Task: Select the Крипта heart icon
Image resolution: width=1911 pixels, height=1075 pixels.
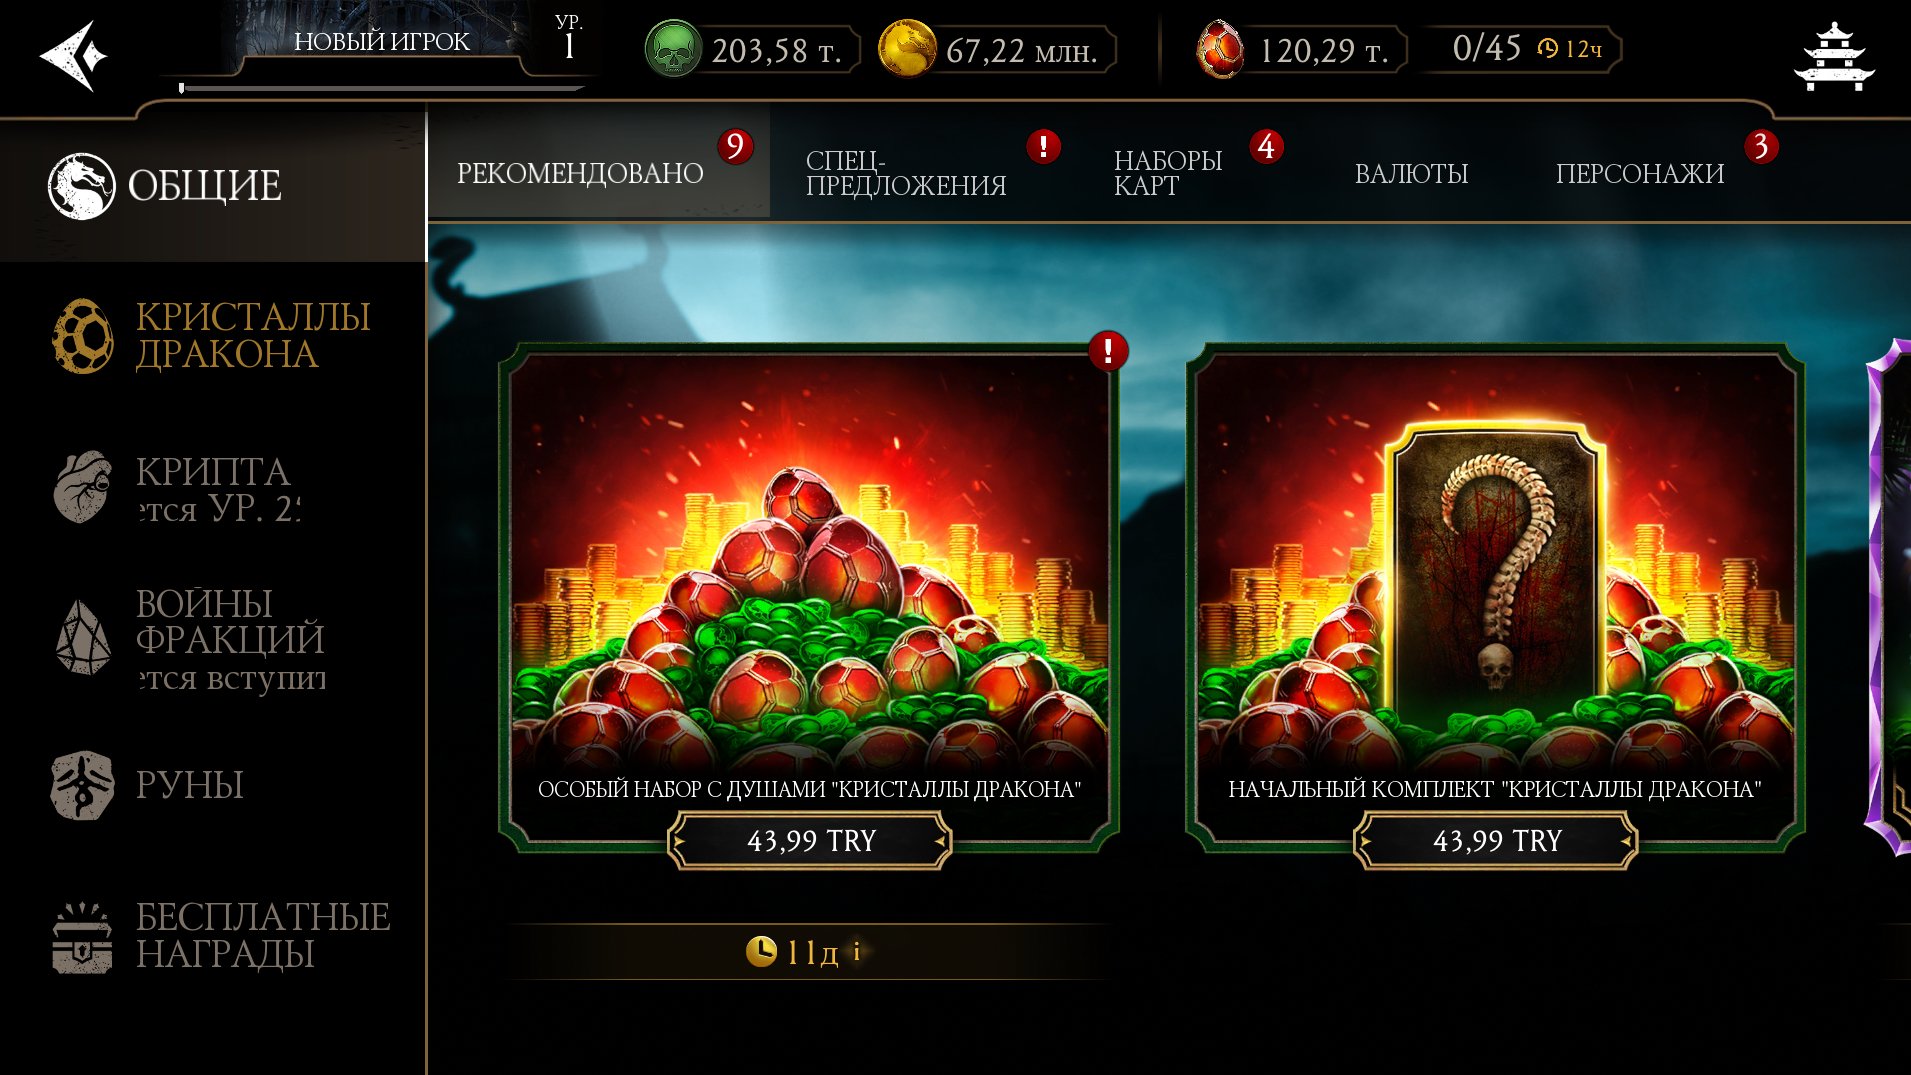Action: click(82, 487)
